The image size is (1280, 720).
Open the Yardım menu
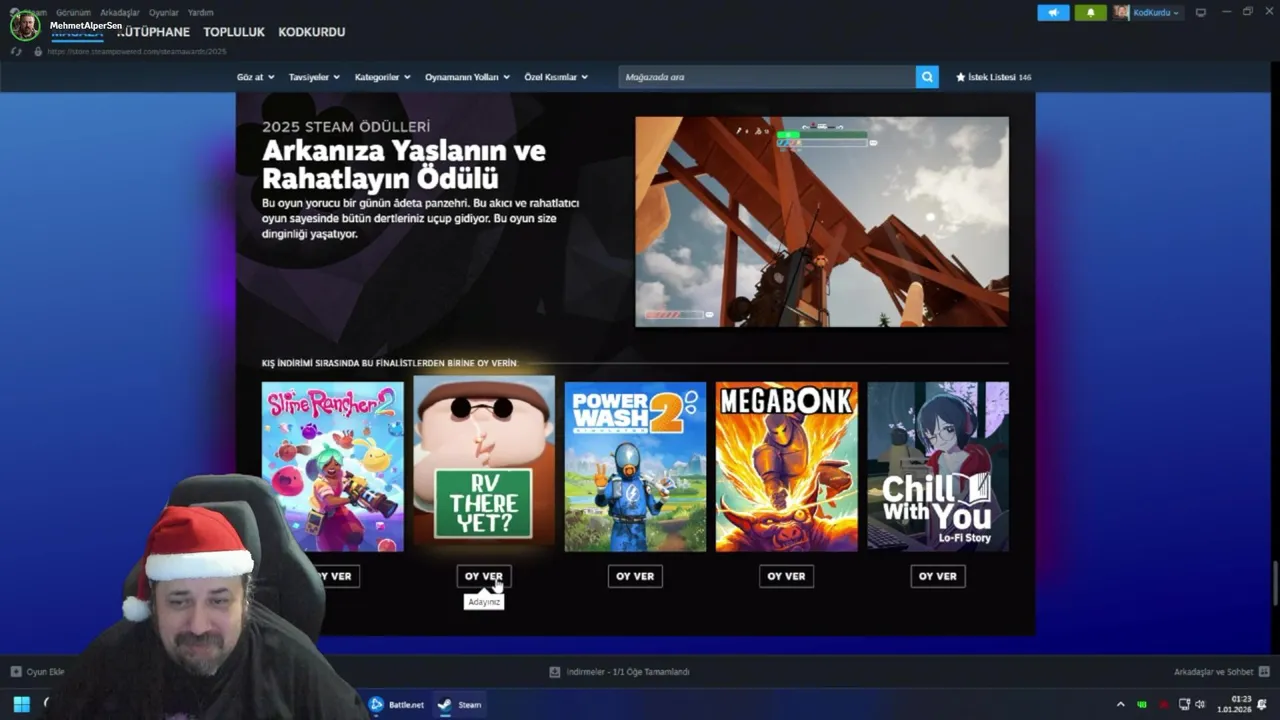200,12
